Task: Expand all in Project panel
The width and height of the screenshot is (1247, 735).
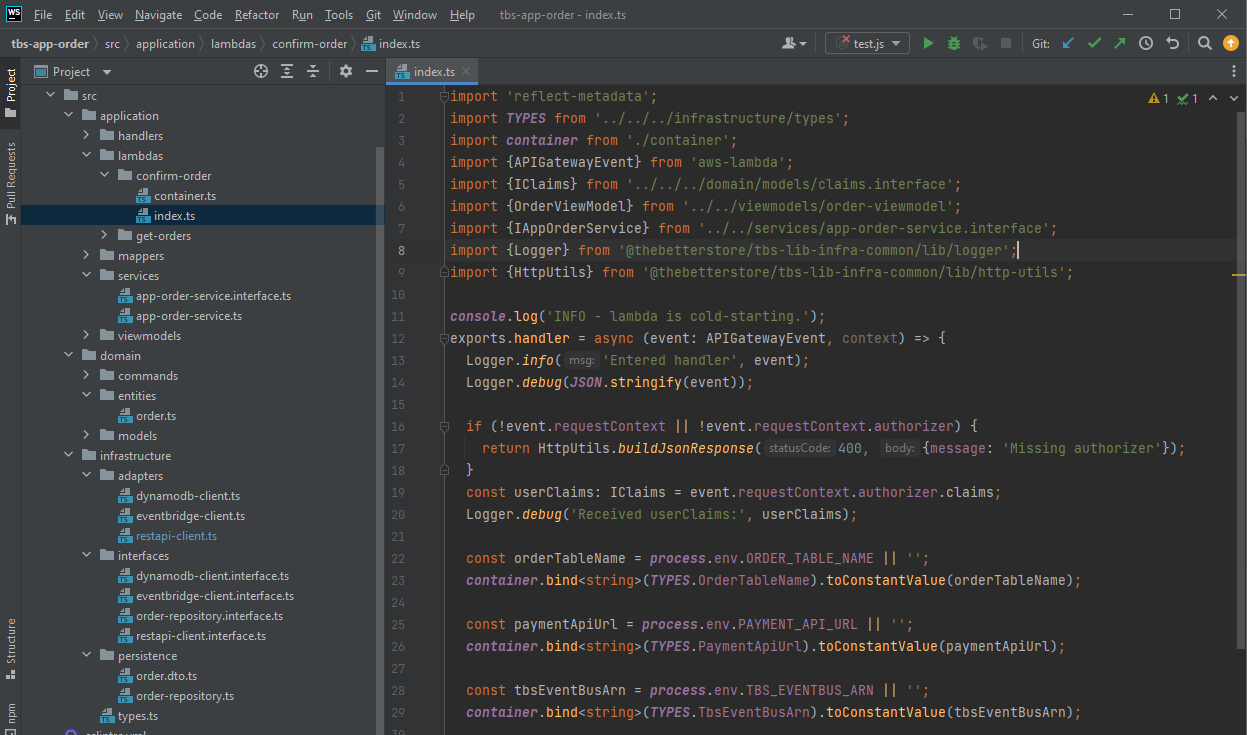Action: pyautogui.click(x=287, y=71)
